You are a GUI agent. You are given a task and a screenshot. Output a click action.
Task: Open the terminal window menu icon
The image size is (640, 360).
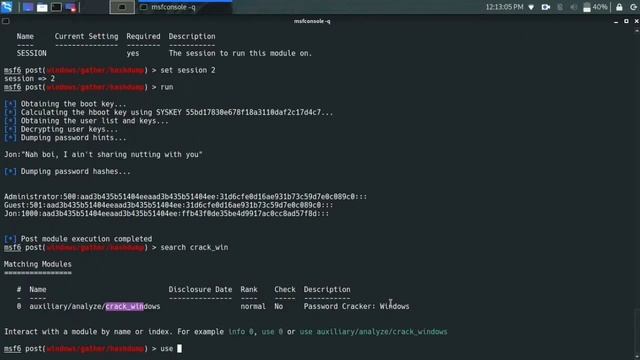(6, 21)
